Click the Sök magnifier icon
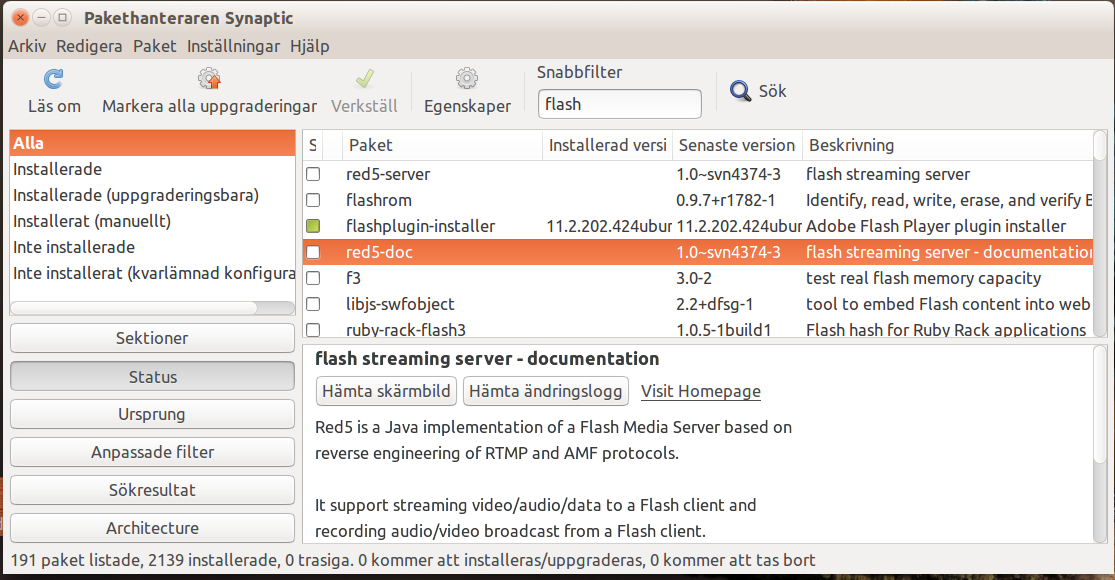1115x580 pixels. 740,91
